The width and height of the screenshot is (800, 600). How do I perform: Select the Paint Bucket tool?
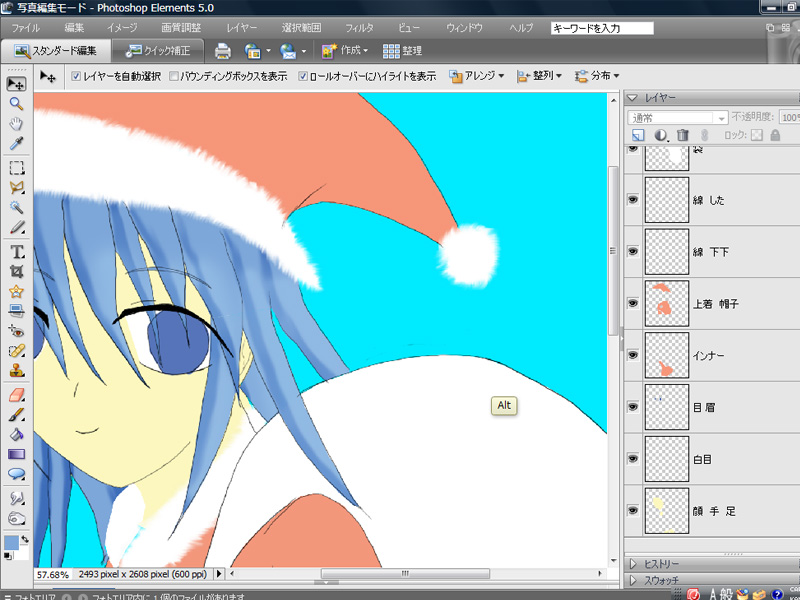point(16,435)
